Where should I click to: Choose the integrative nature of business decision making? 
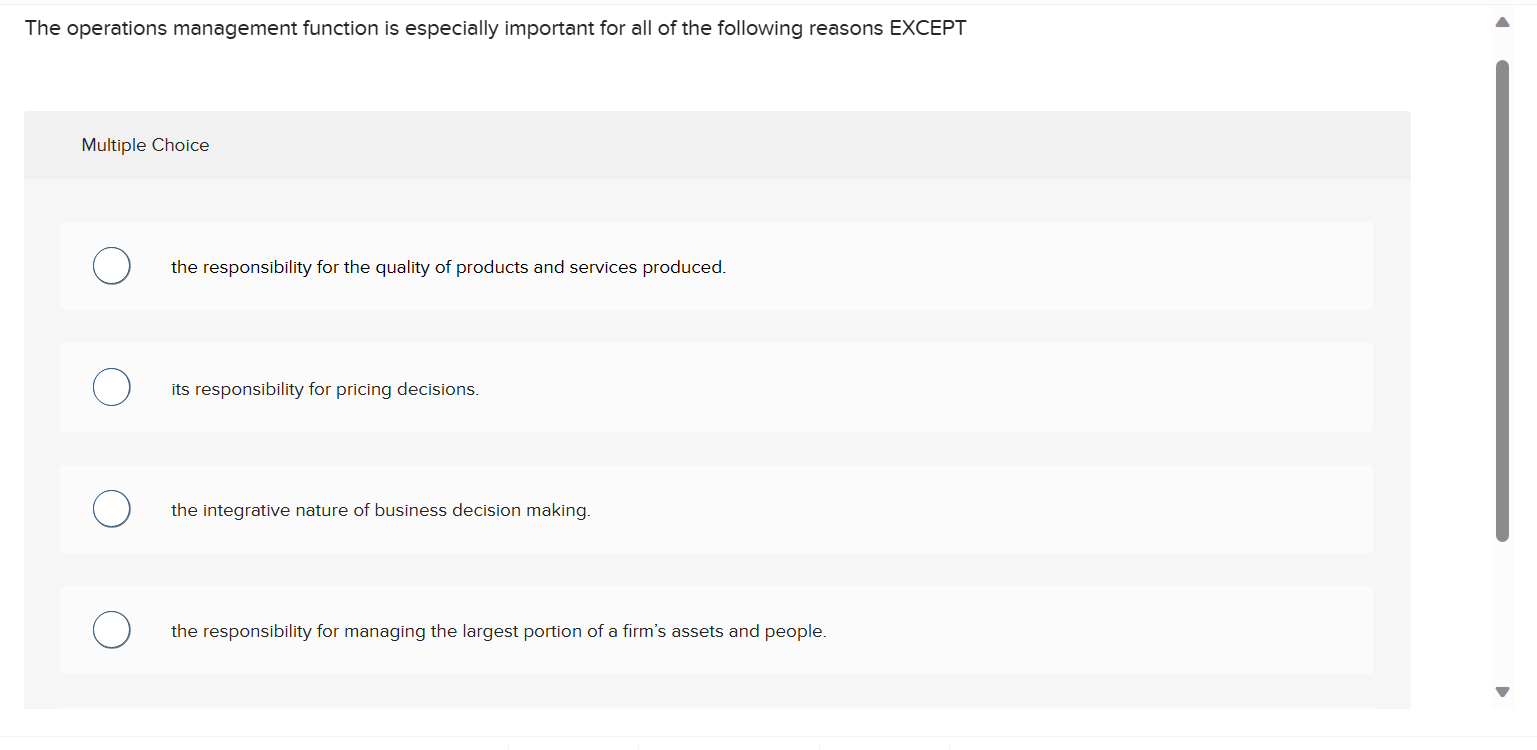tap(111, 508)
